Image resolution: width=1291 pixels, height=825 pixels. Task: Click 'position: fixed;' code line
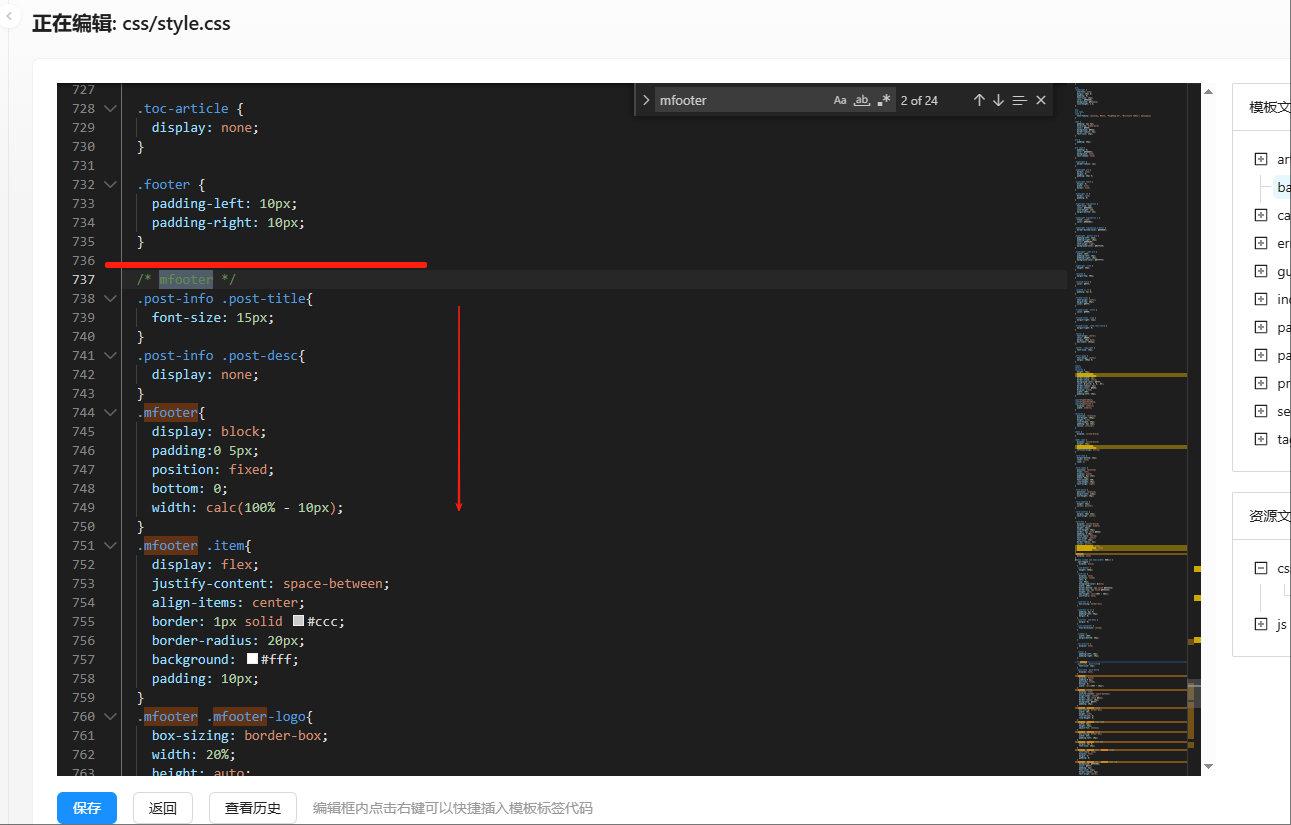213,469
